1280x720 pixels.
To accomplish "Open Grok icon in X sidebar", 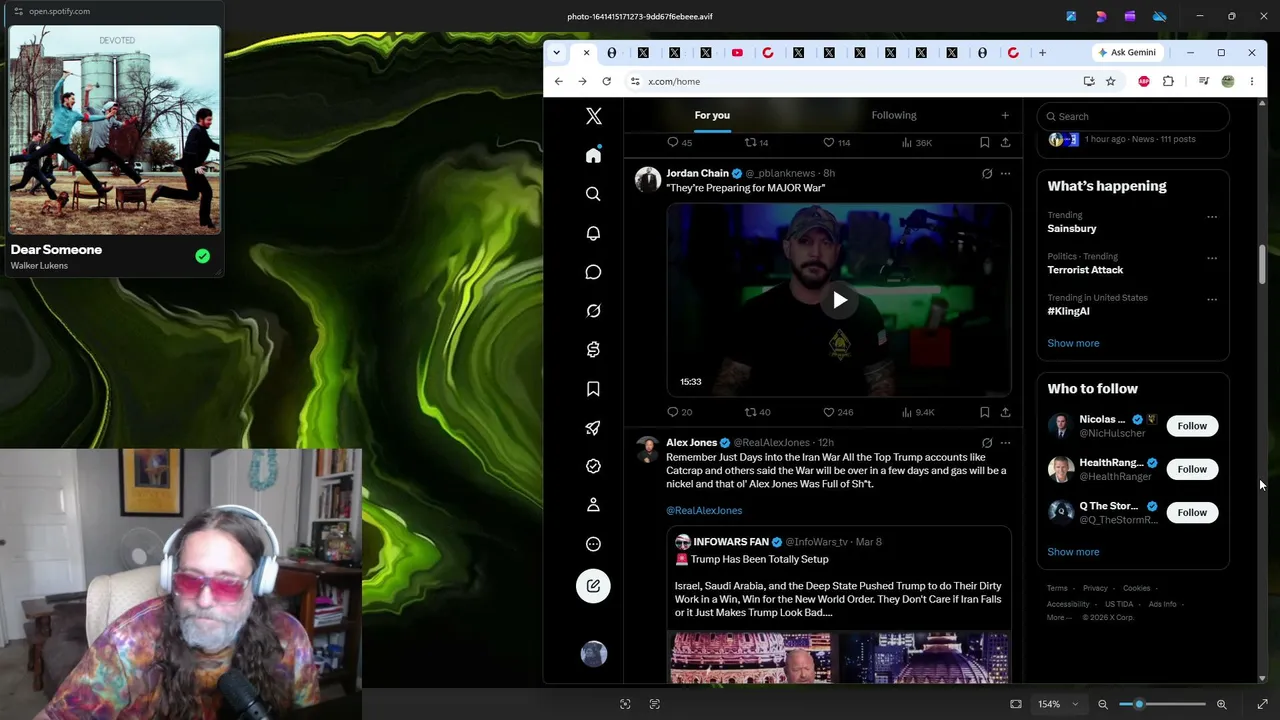I will click(593, 311).
